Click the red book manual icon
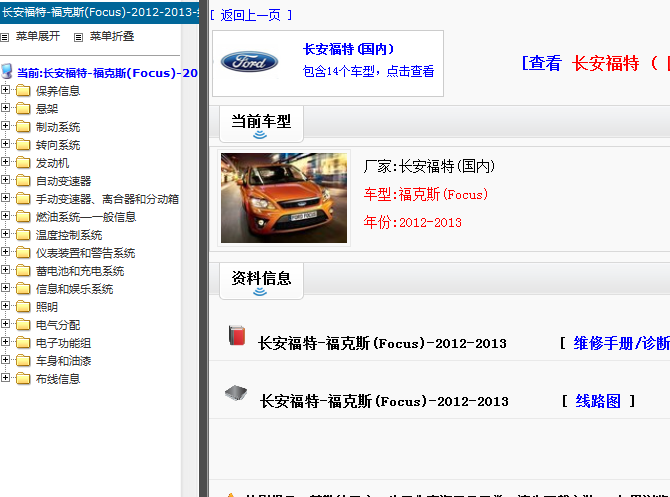The width and height of the screenshot is (670, 497). (237, 335)
